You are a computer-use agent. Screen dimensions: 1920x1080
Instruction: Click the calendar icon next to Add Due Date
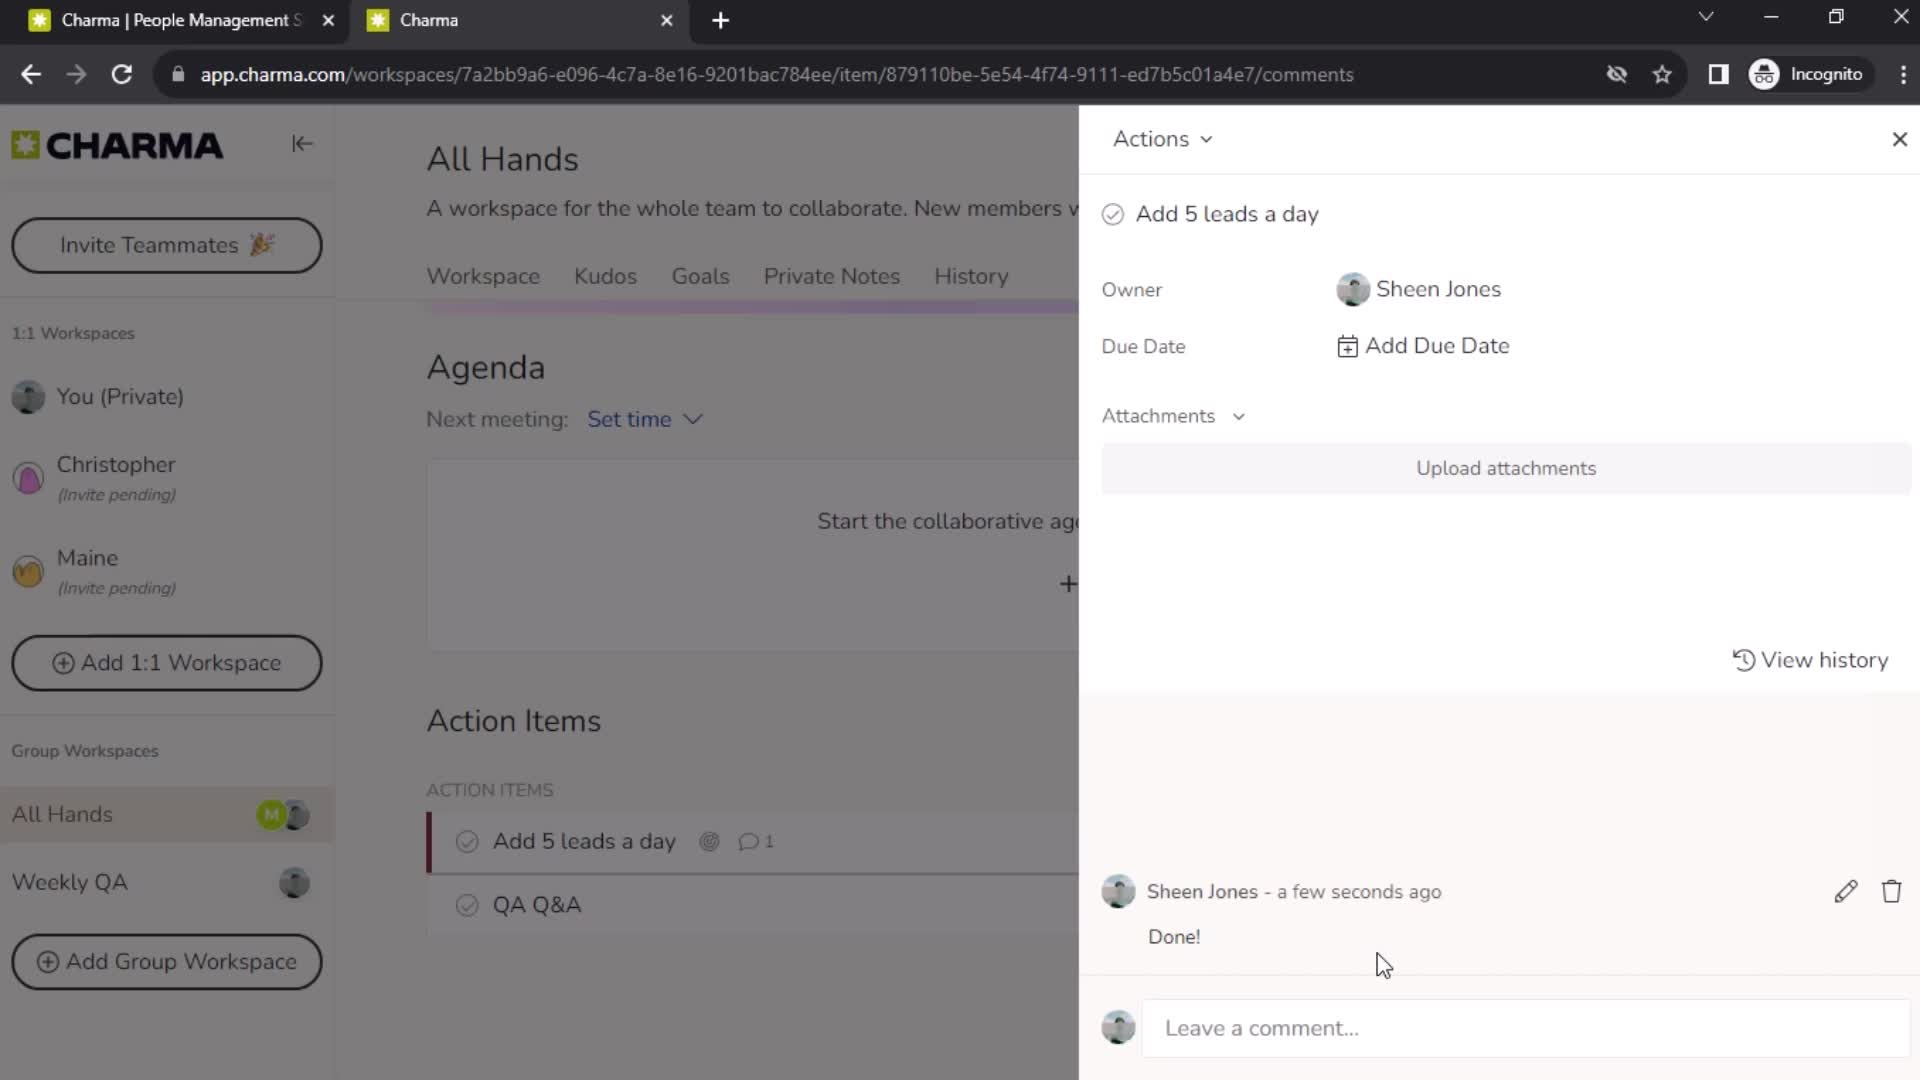(x=1346, y=345)
